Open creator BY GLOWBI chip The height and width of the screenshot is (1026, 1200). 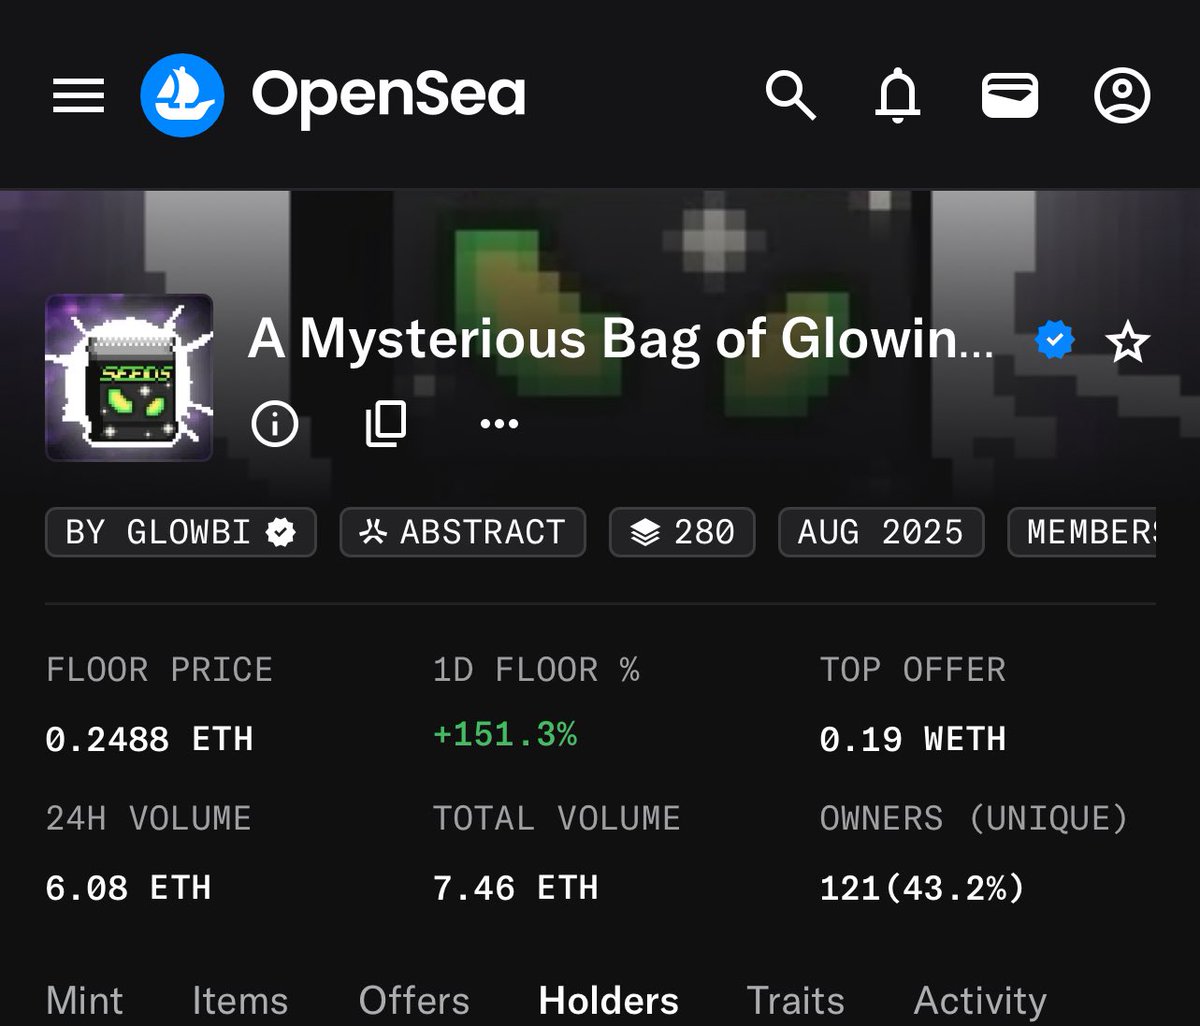pyautogui.click(x=181, y=532)
